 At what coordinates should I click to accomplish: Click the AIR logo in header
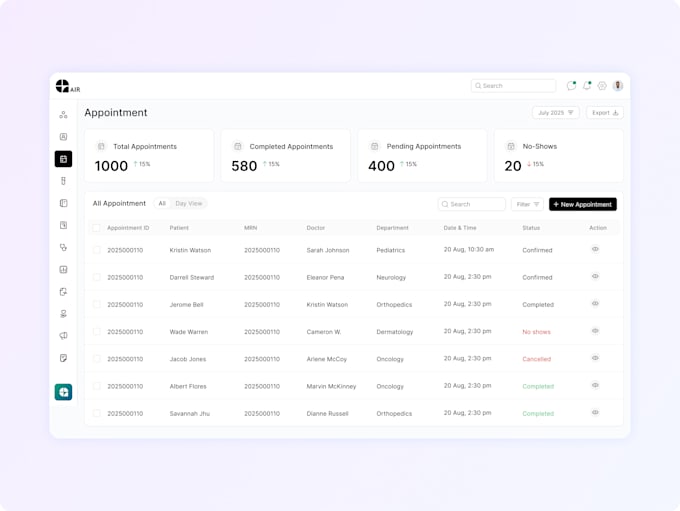[x=68, y=86]
